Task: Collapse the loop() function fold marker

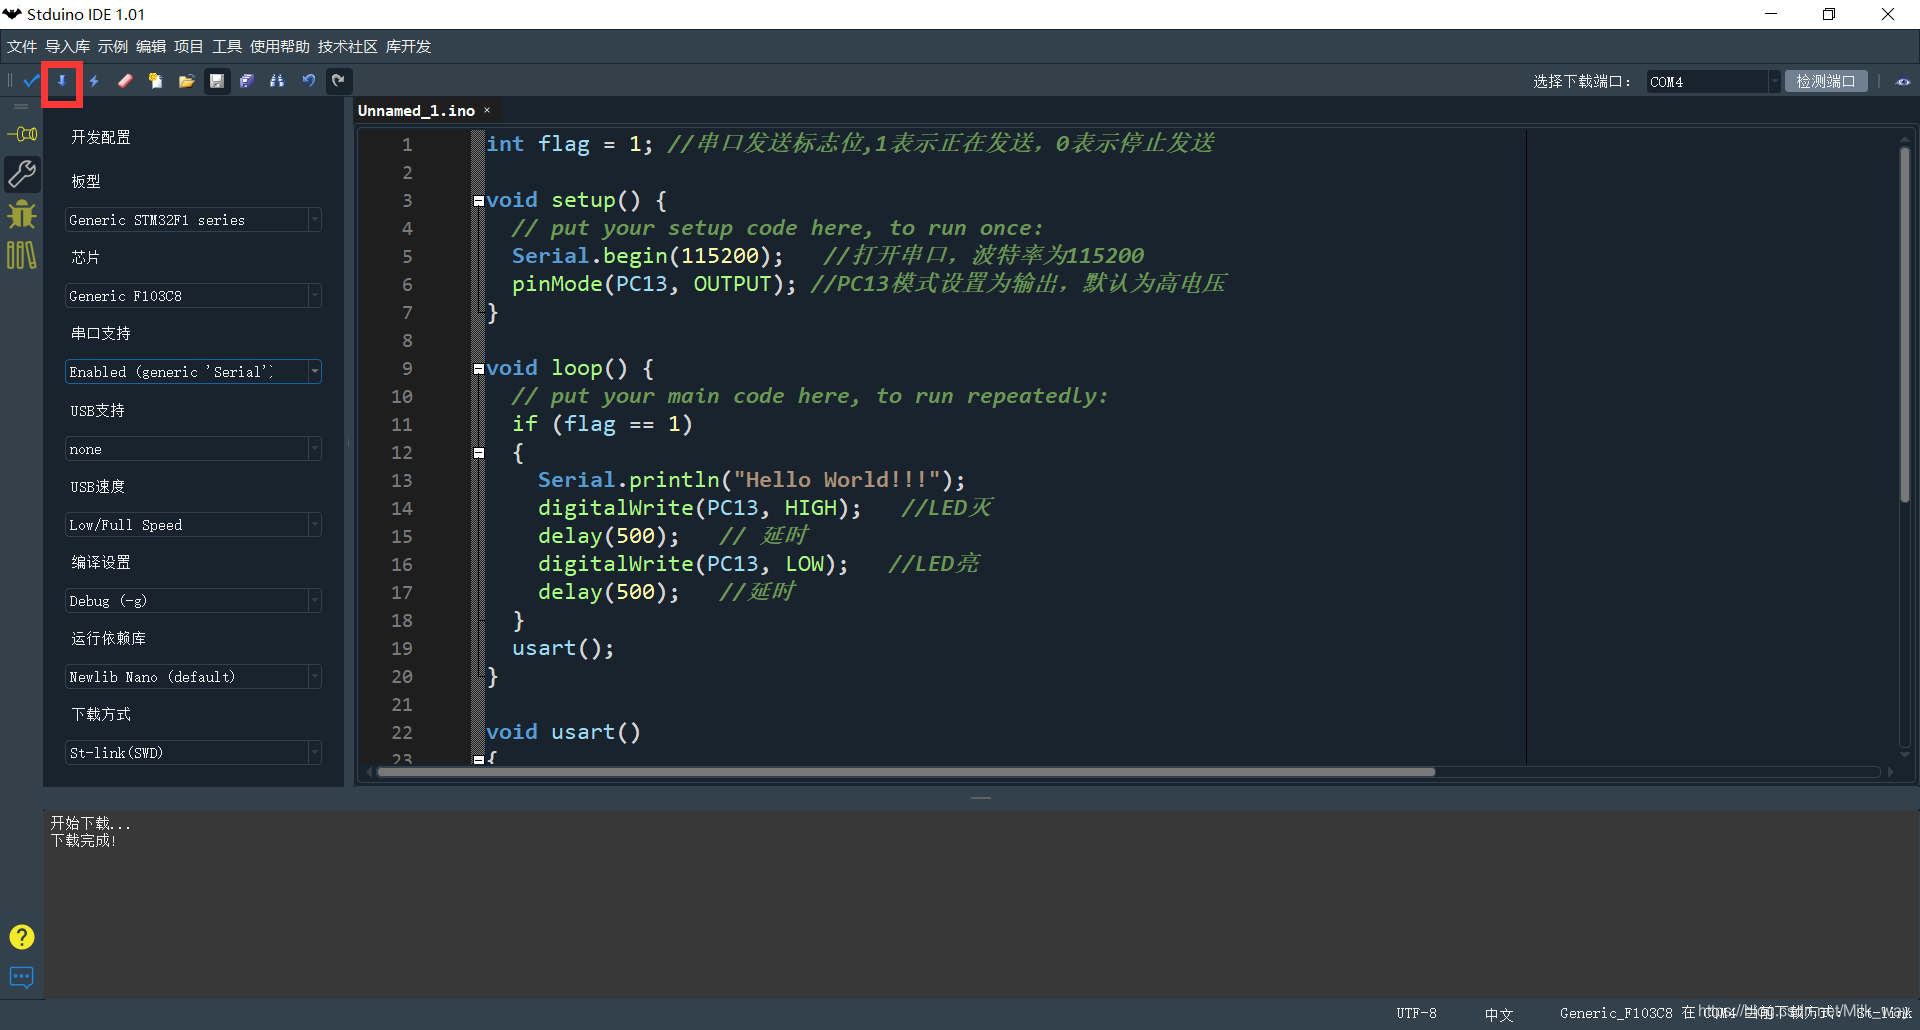Action: pyautogui.click(x=479, y=369)
